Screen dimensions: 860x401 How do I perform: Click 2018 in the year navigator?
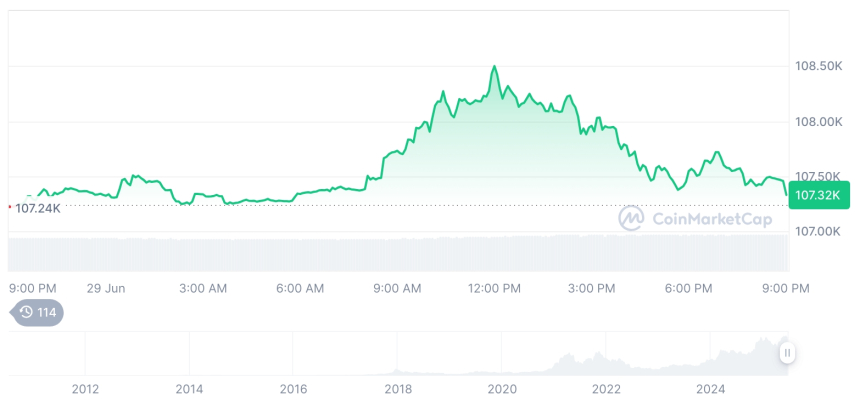coord(398,388)
